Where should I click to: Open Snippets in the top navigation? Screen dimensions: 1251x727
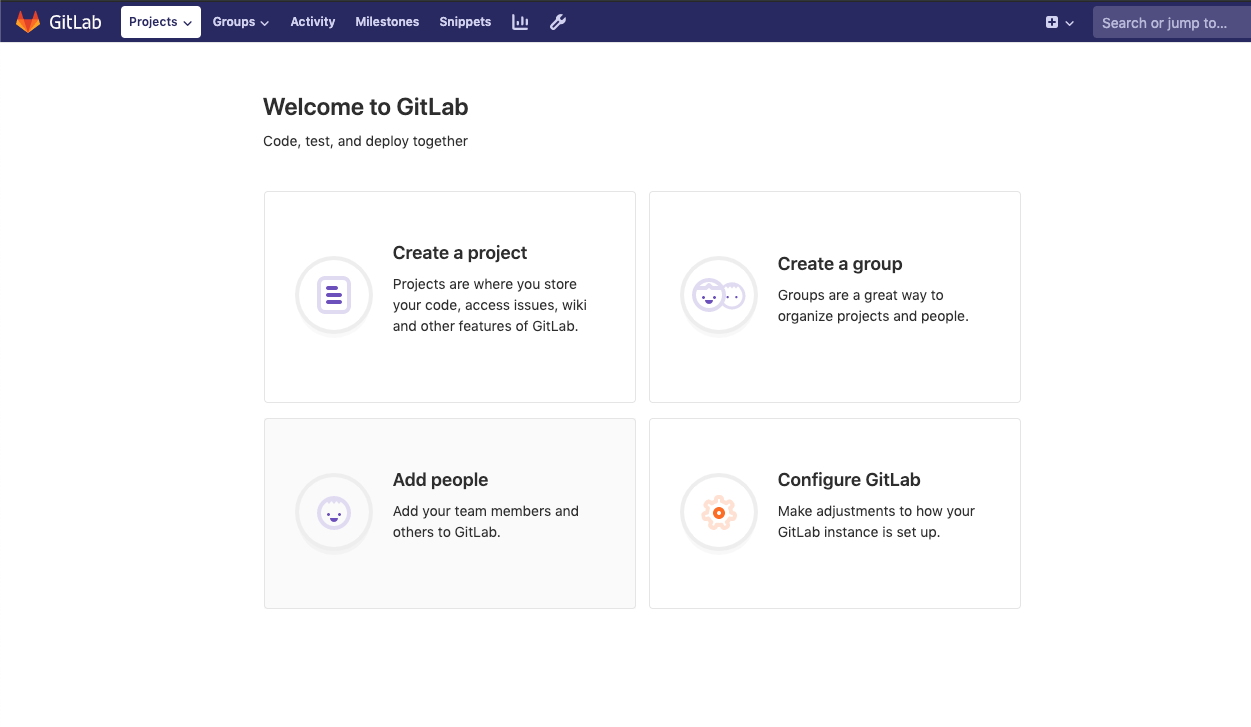465,22
